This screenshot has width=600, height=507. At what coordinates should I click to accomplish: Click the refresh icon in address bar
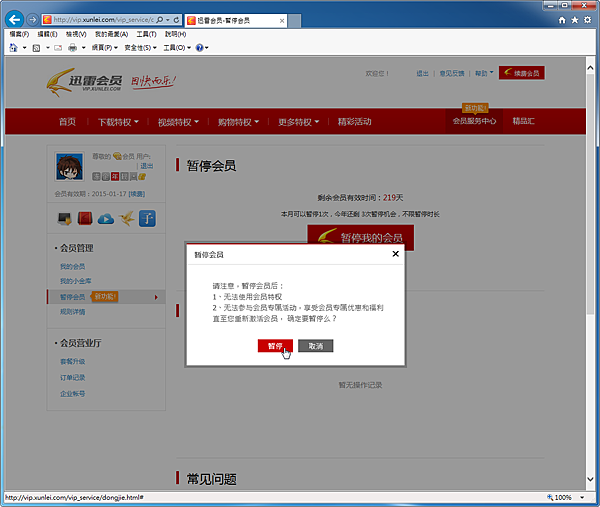(176, 20)
